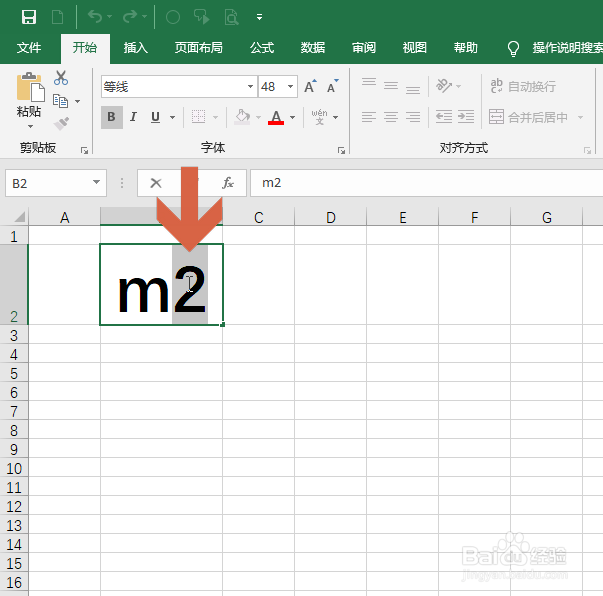Click the Name Box showing B2
The width and height of the screenshot is (603, 596).
(48, 183)
